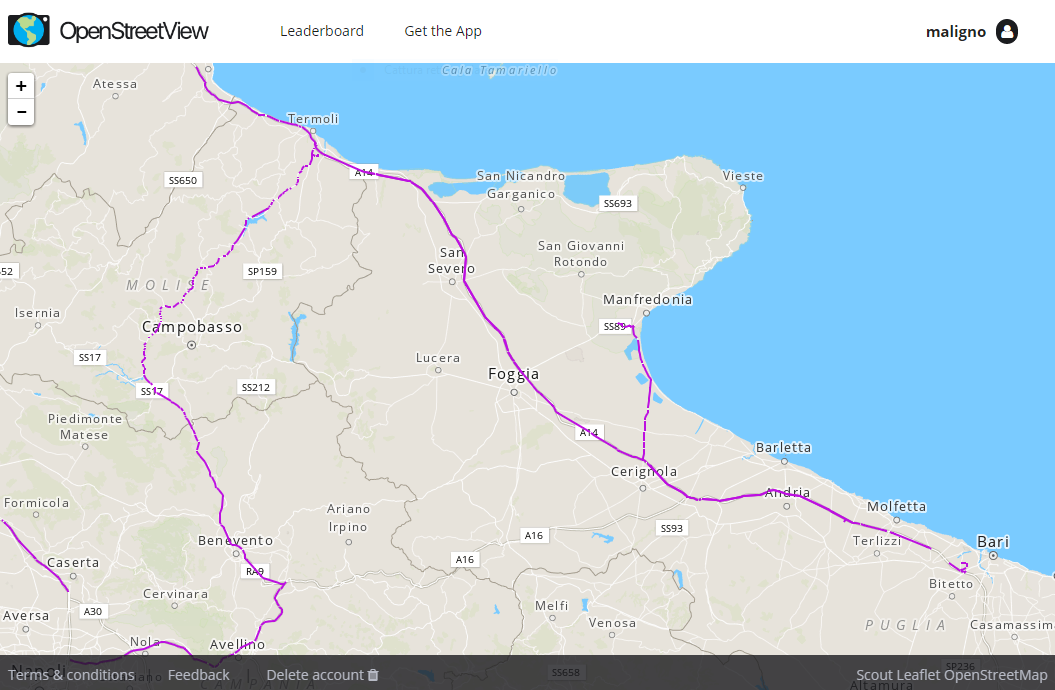
Task: Open the maligno username menu
Action: click(x=955, y=32)
